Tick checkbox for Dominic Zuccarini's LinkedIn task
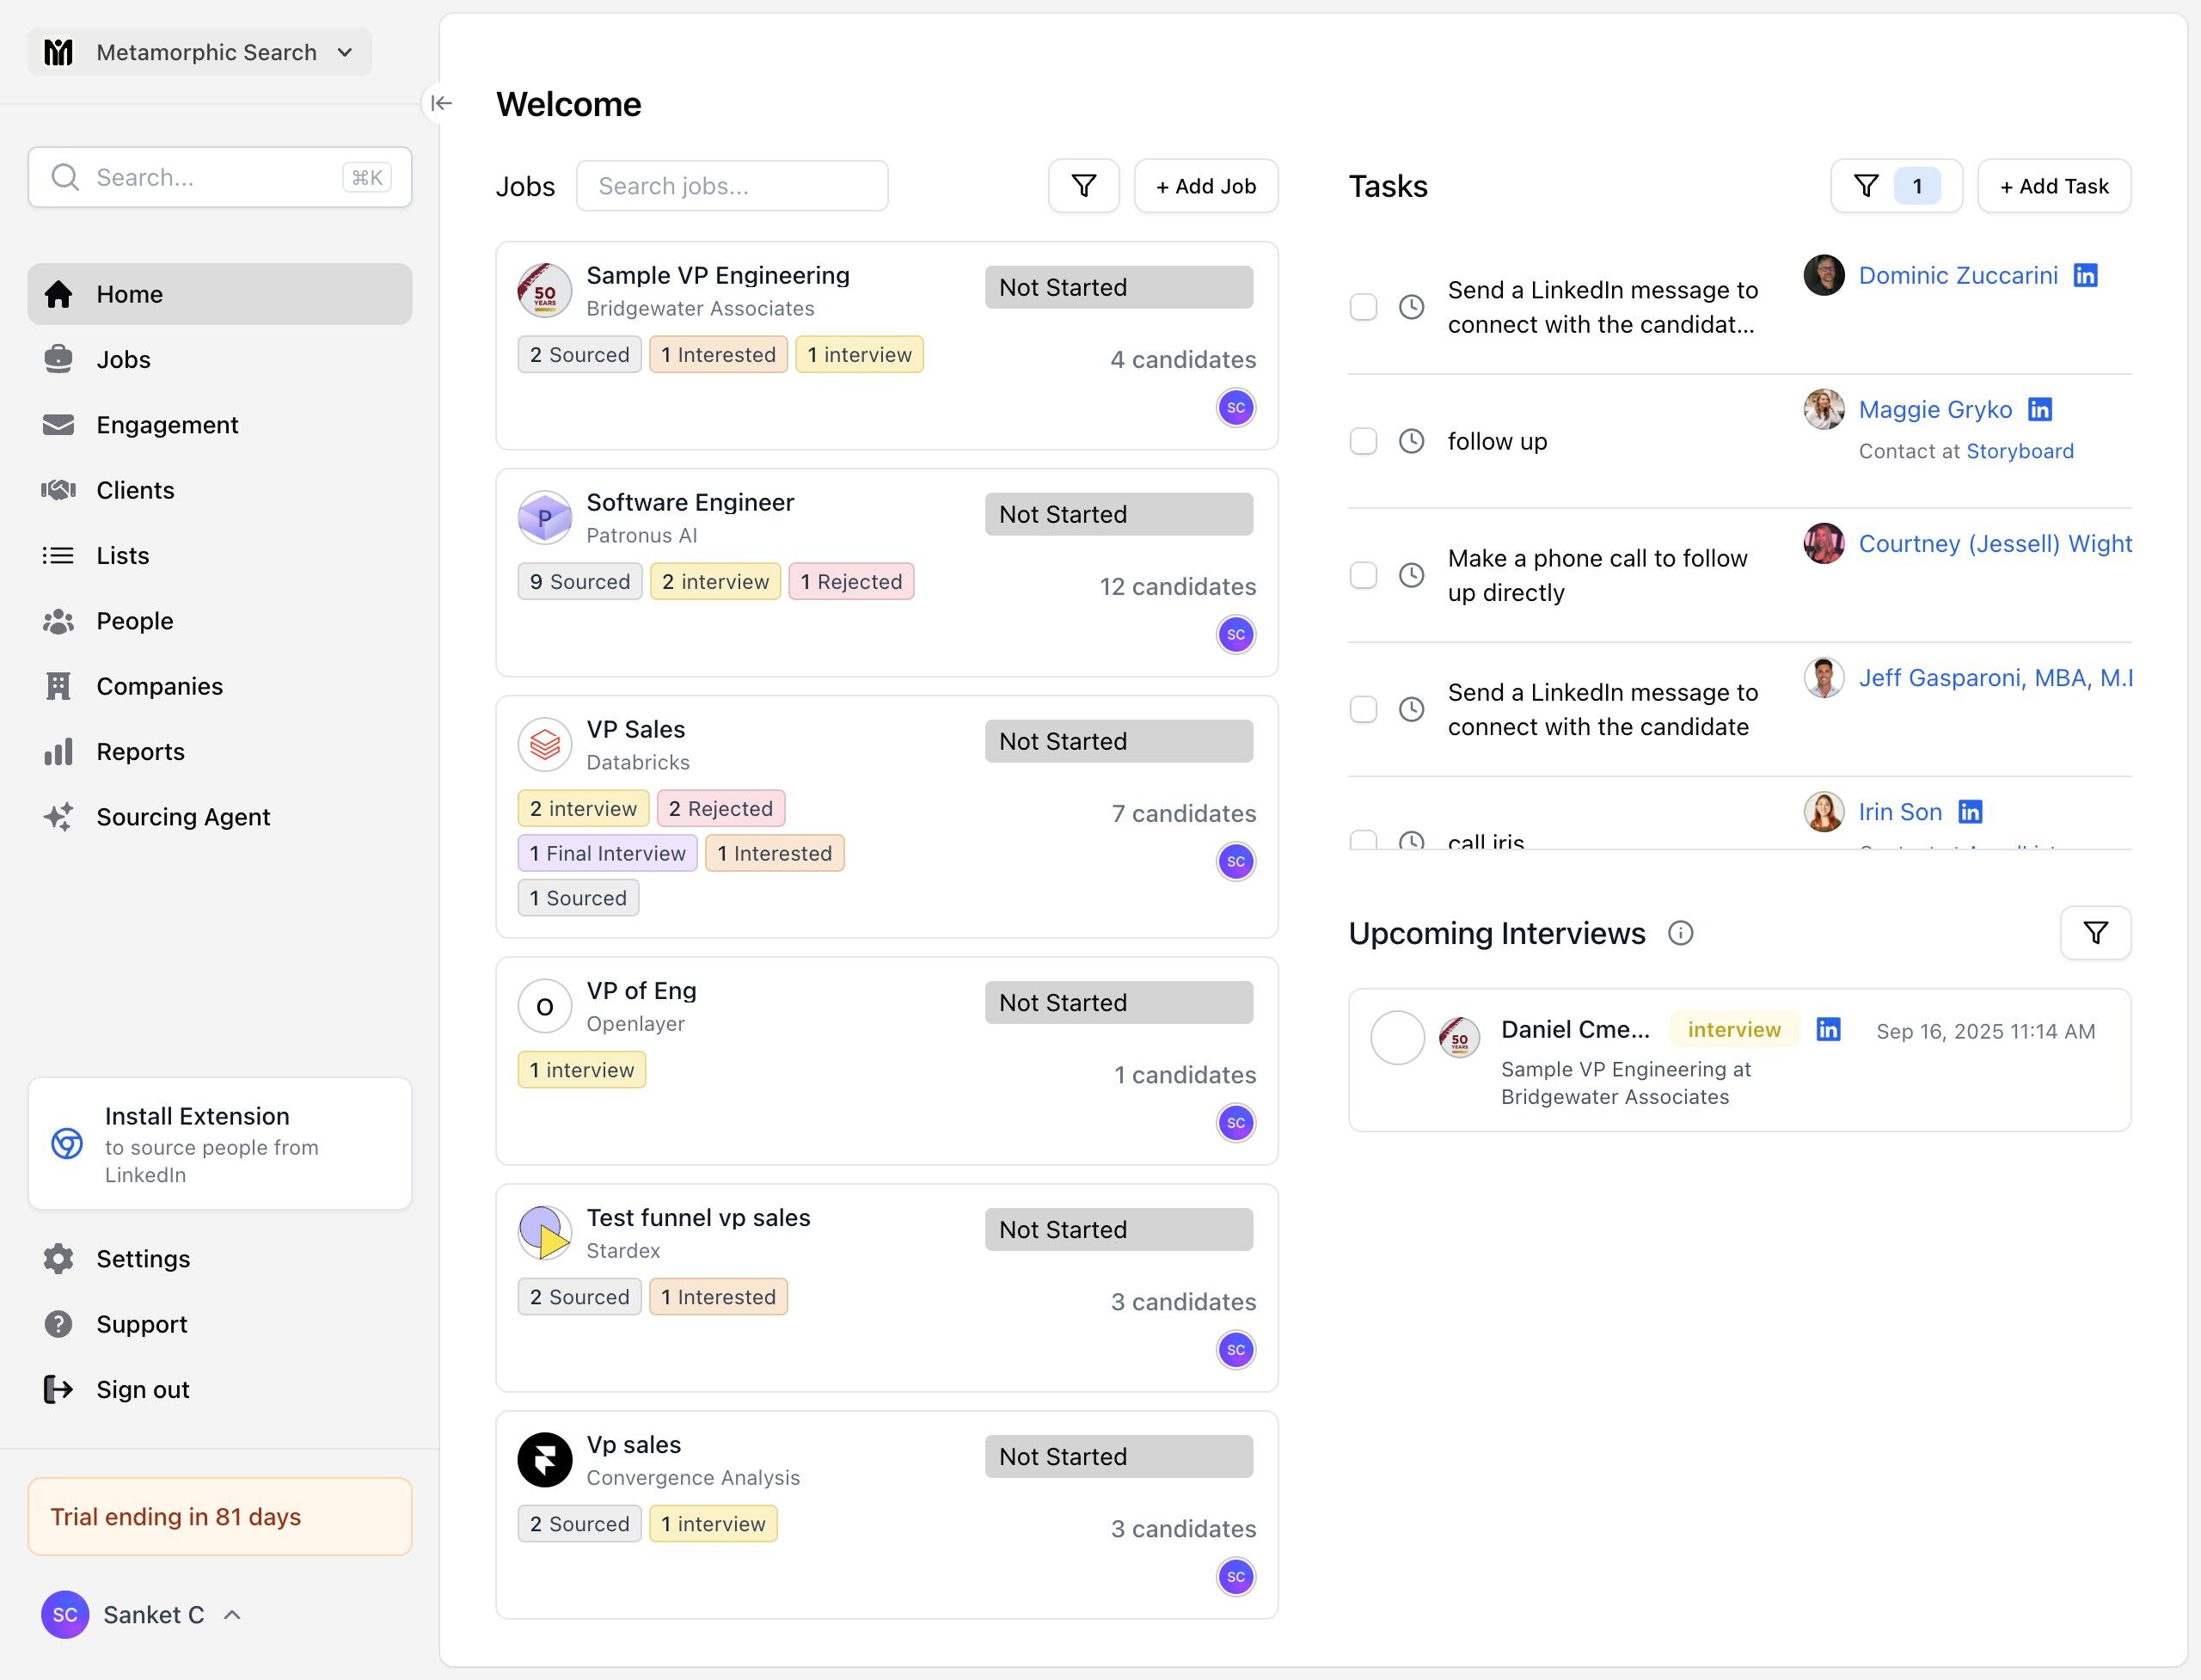Viewport: 2201px width, 1680px height. pyautogui.click(x=1363, y=307)
